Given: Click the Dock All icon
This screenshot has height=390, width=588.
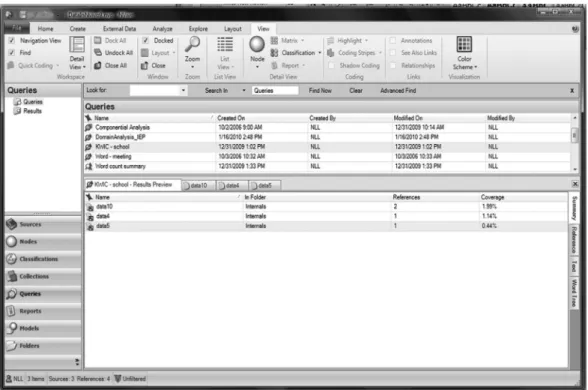Looking at the screenshot, I should (x=98, y=40).
